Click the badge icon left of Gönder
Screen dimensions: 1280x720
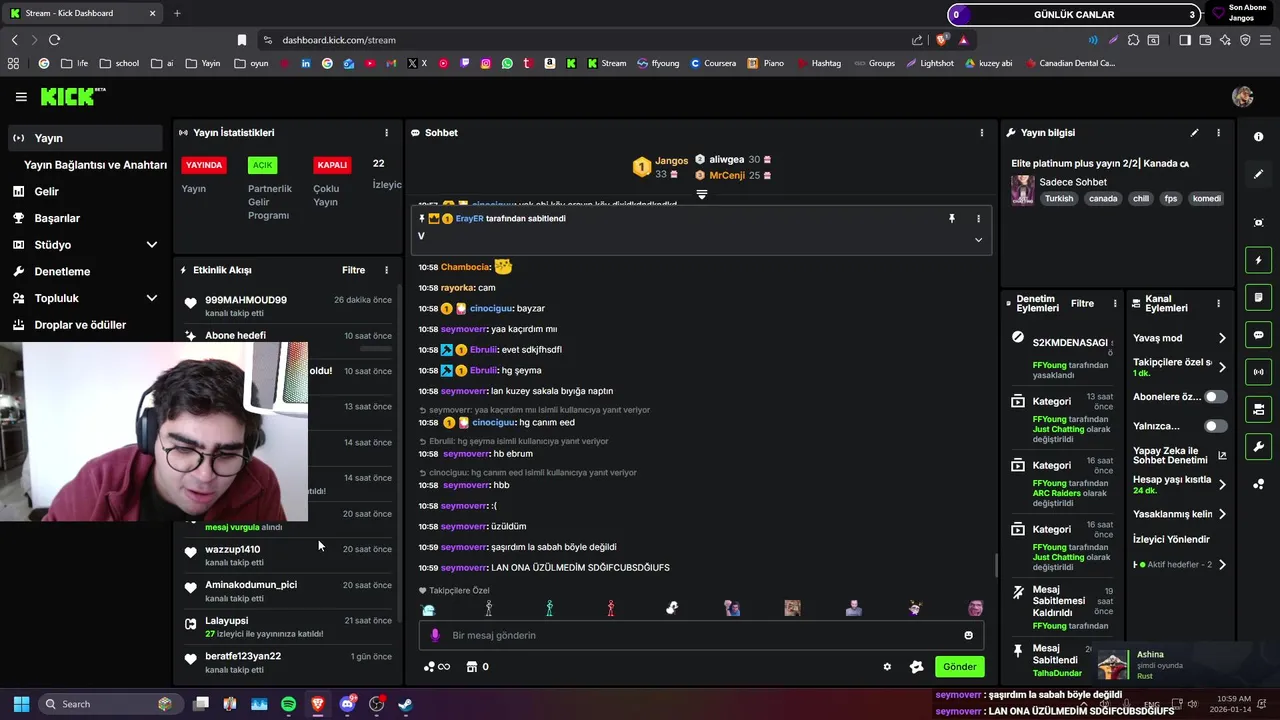pyautogui.click(x=916, y=667)
